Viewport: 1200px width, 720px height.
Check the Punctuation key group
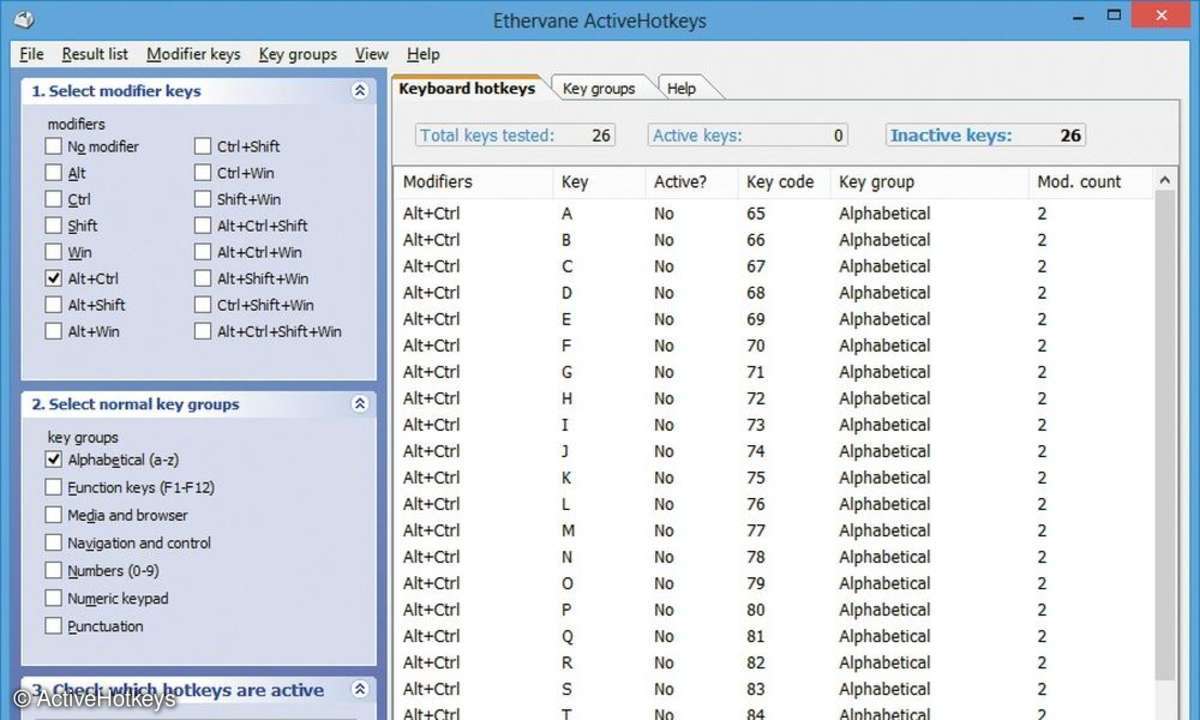click(x=54, y=626)
